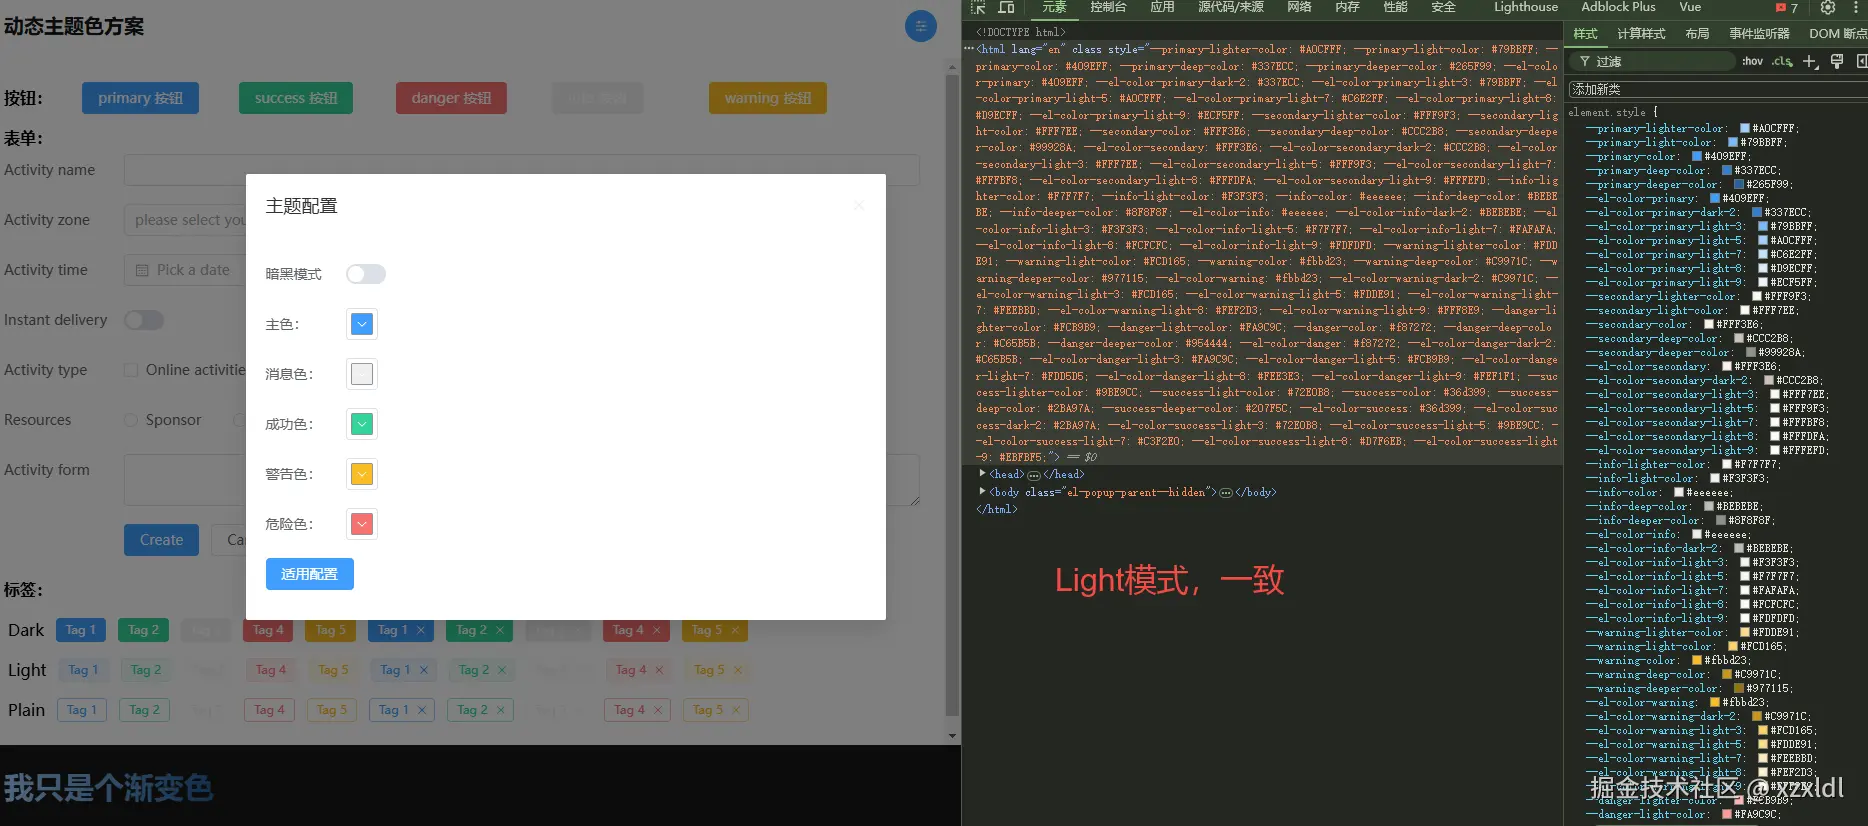
Task: Click the ellipsis badge inside the head node
Action: [x=1034, y=475]
